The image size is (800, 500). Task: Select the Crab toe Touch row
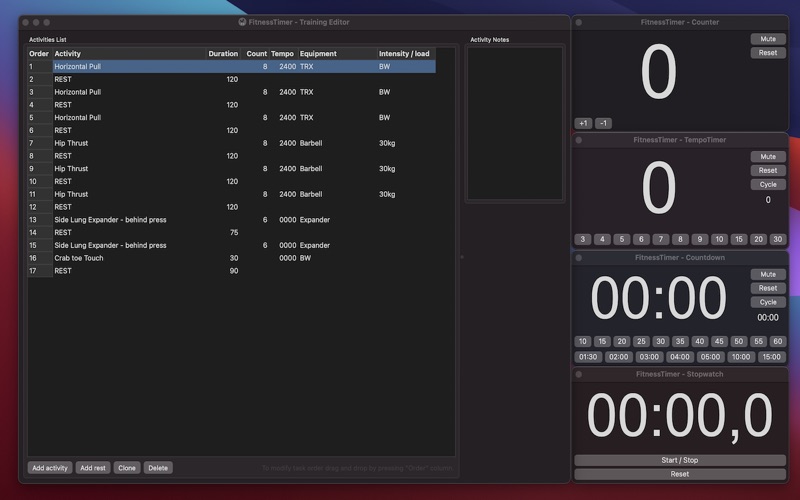tap(231, 258)
